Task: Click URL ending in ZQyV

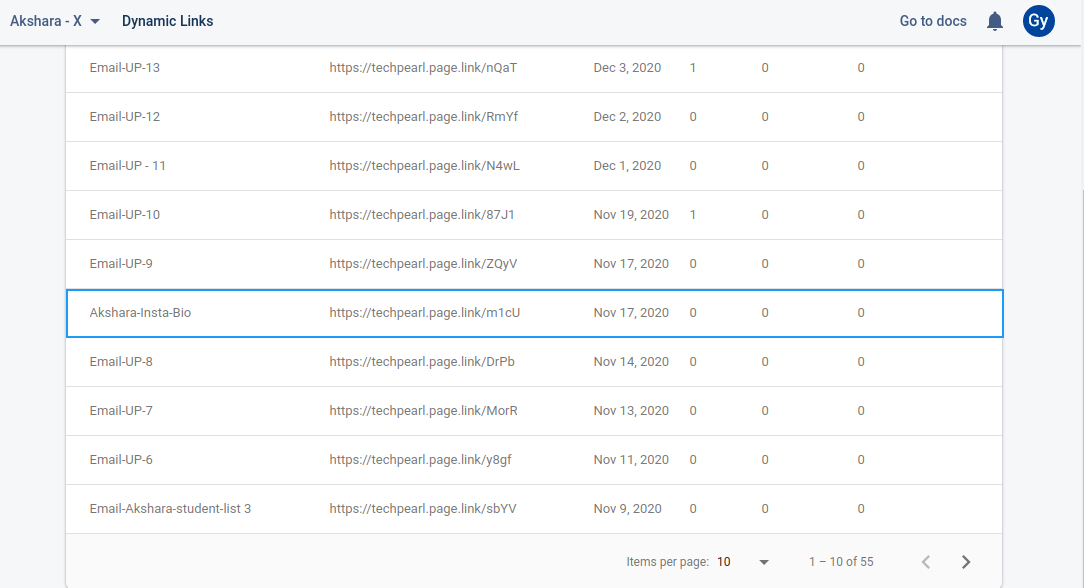Action: coord(423,264)
